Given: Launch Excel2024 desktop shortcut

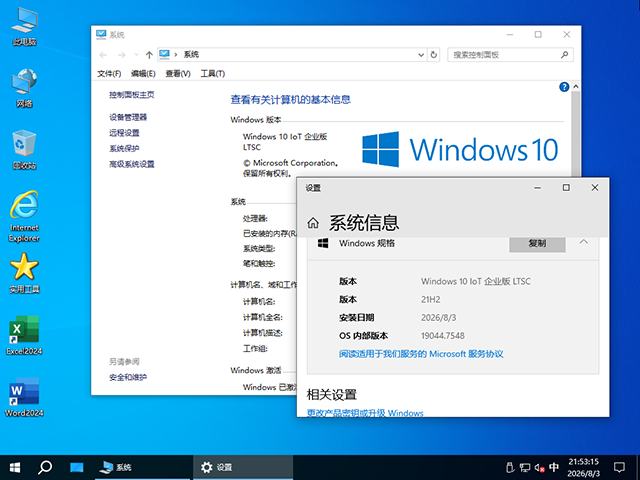Looking at the screenshot, I should [24, 335].
